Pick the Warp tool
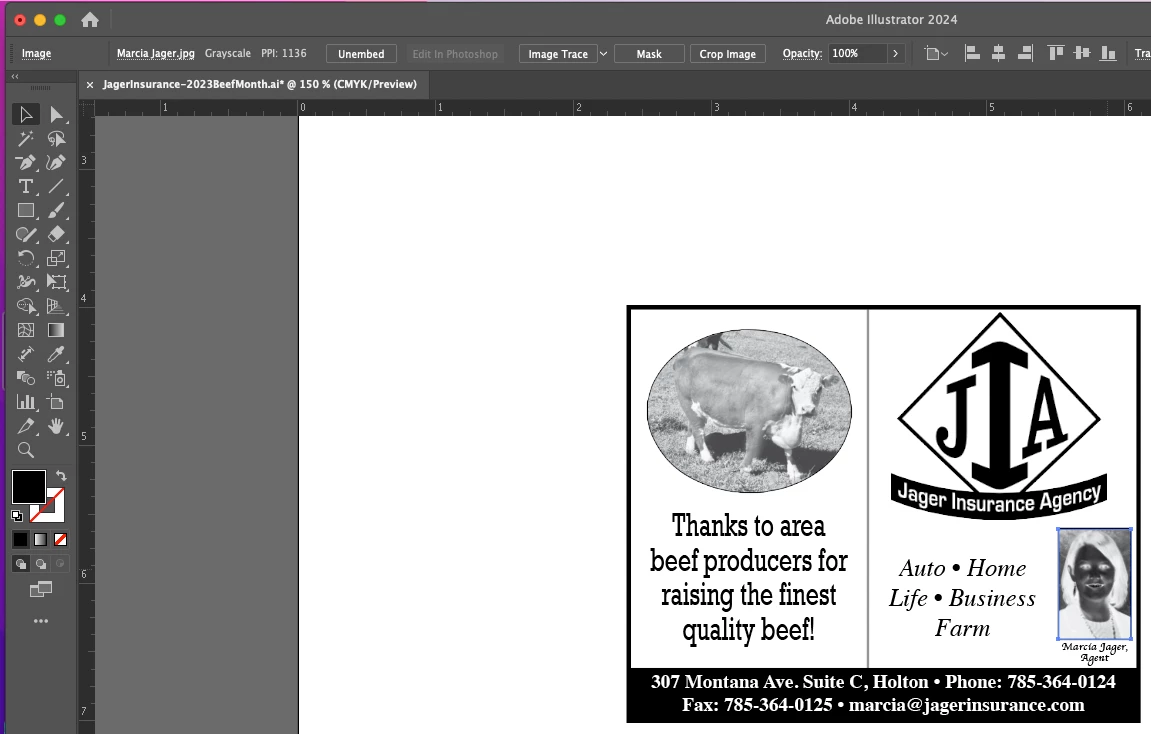Image resolution: width=1151 pixels, height=734 pixels. coord(26,282)
